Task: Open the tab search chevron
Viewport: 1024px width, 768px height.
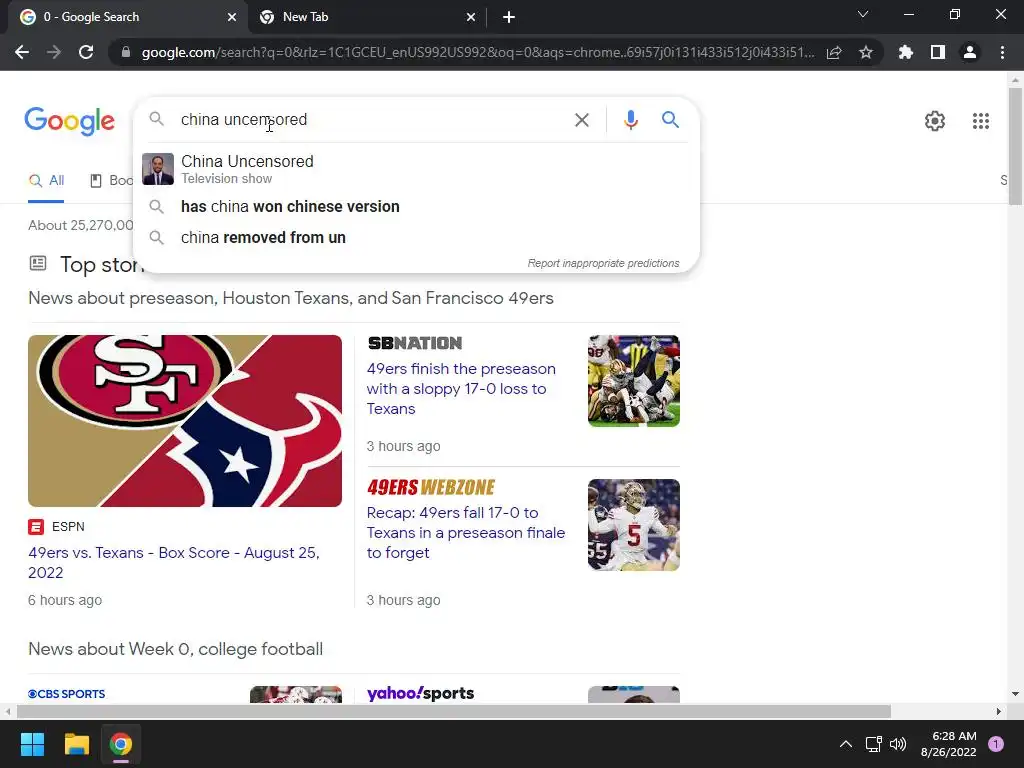Action: pyautogui.click(x=863, y=14)
